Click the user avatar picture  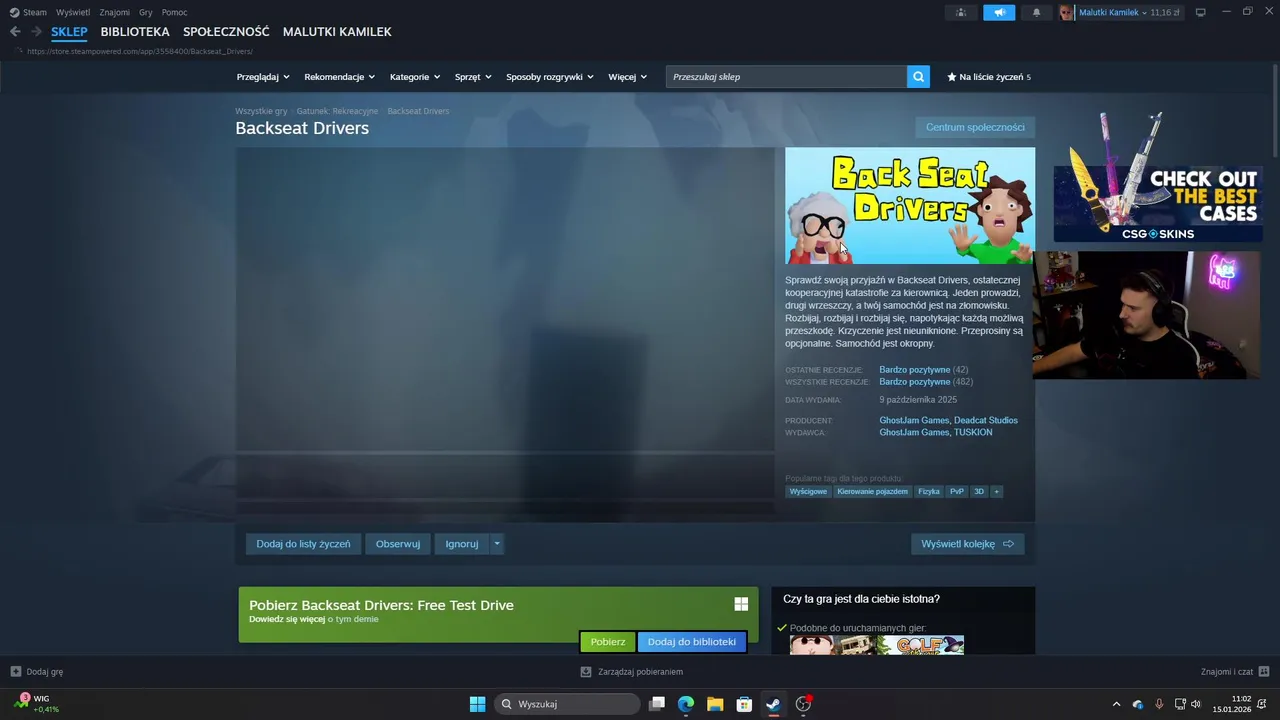pos(1067,12)
